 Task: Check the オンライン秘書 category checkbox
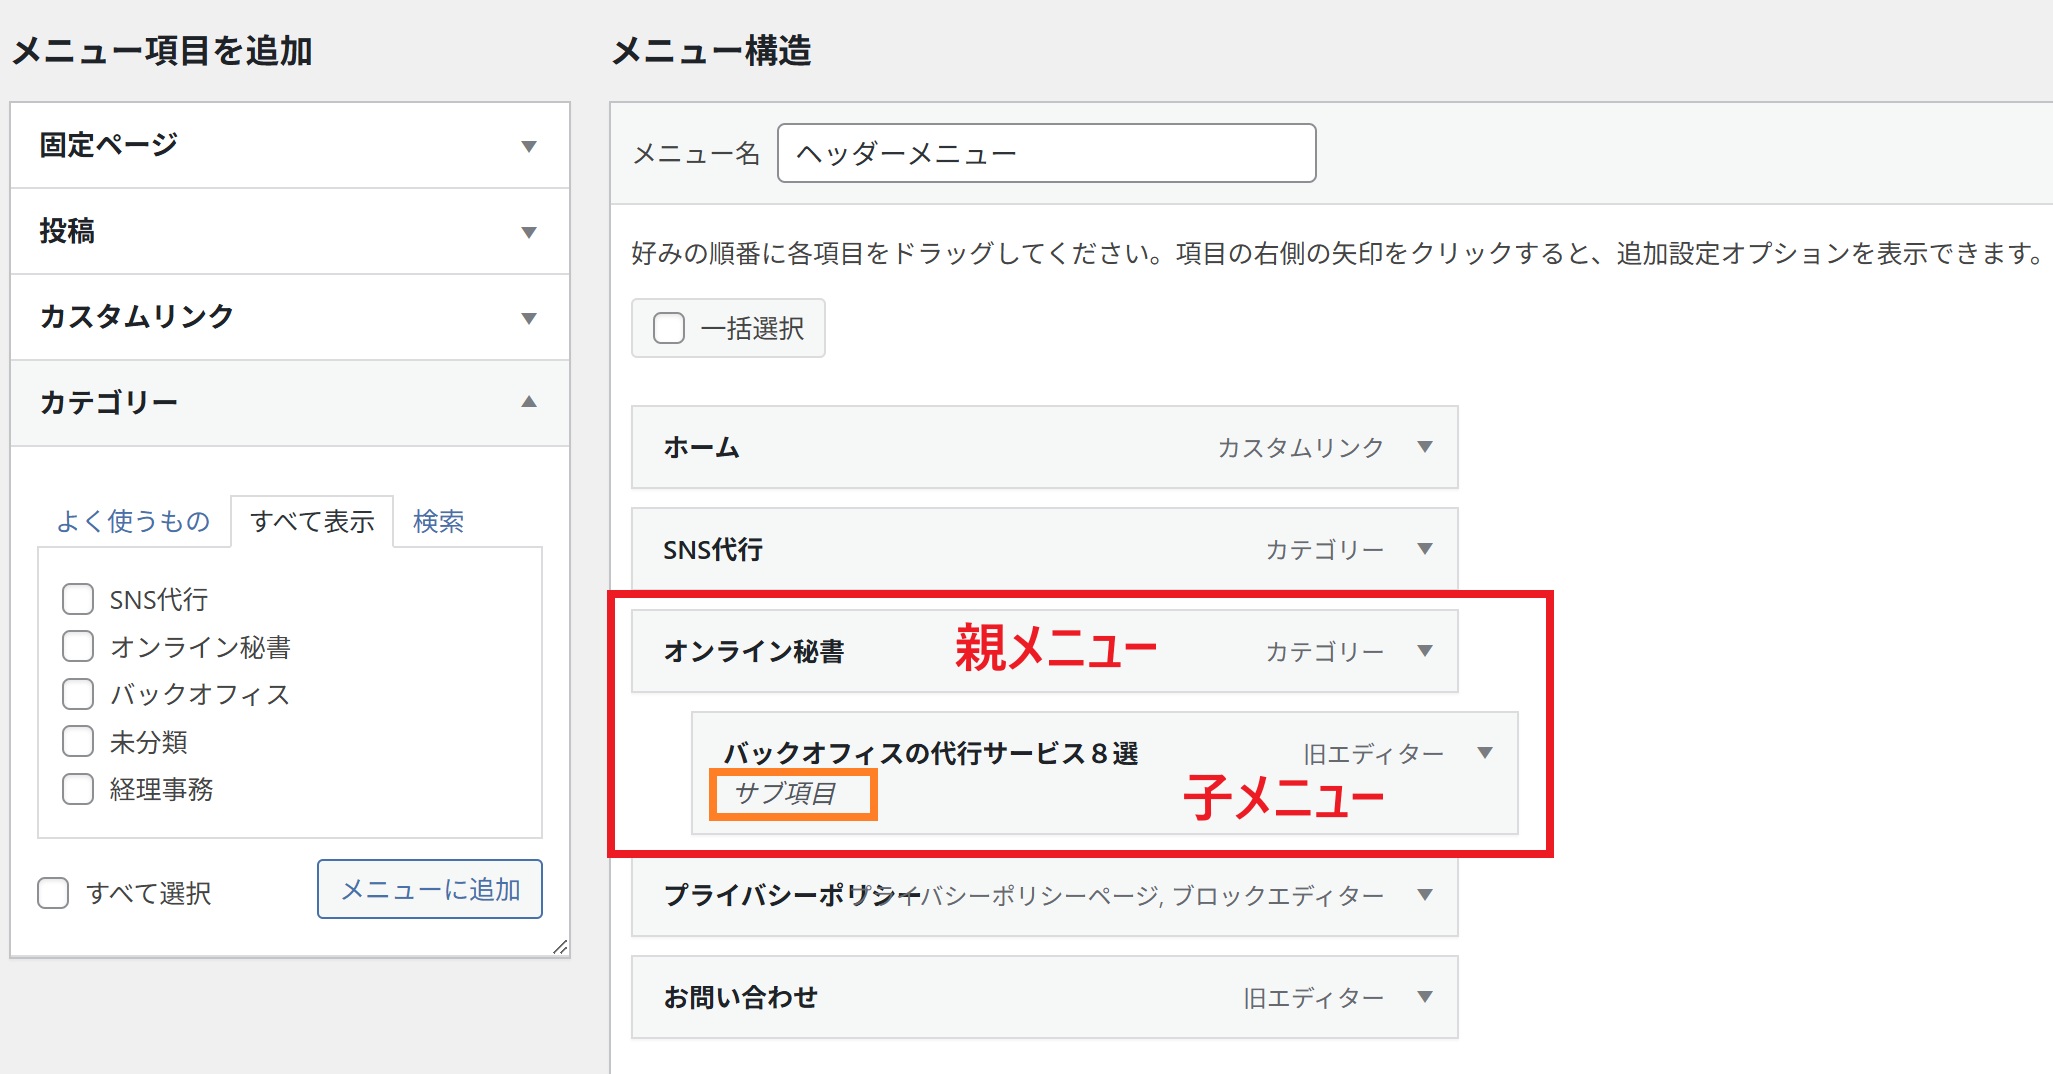coord(78,647)
